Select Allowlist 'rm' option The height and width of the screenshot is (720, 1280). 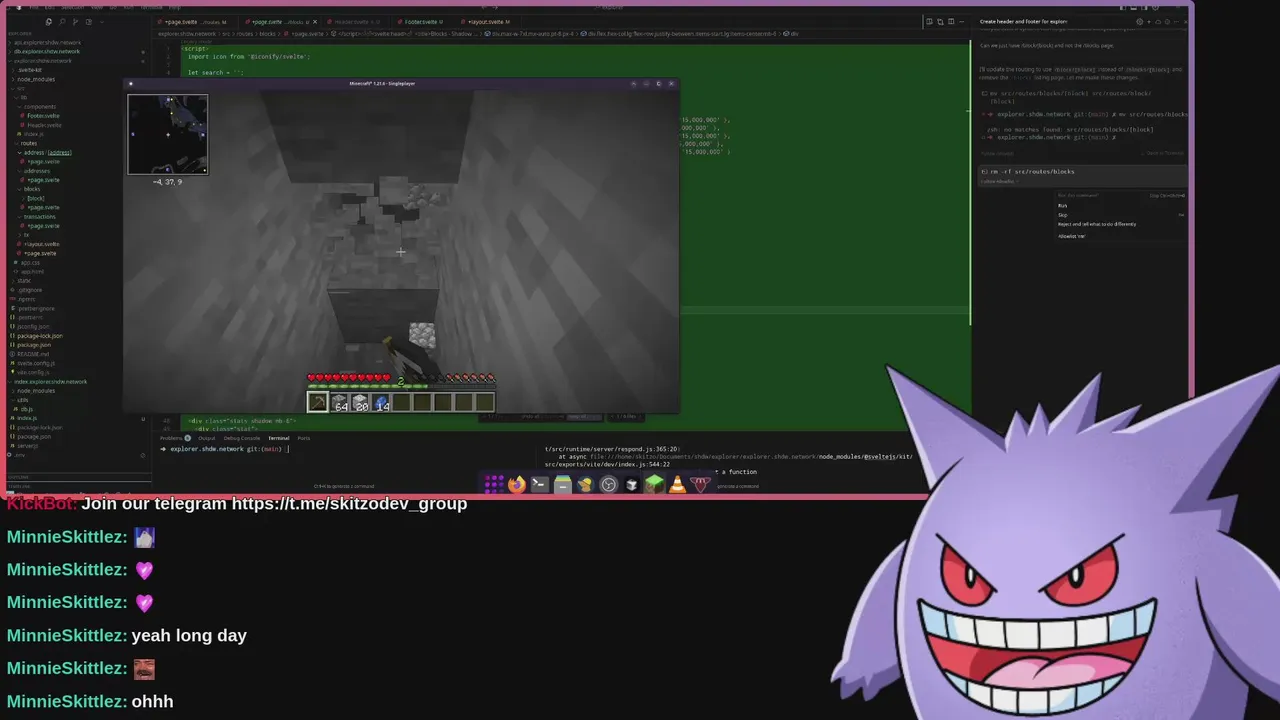tap(1071, 236)
